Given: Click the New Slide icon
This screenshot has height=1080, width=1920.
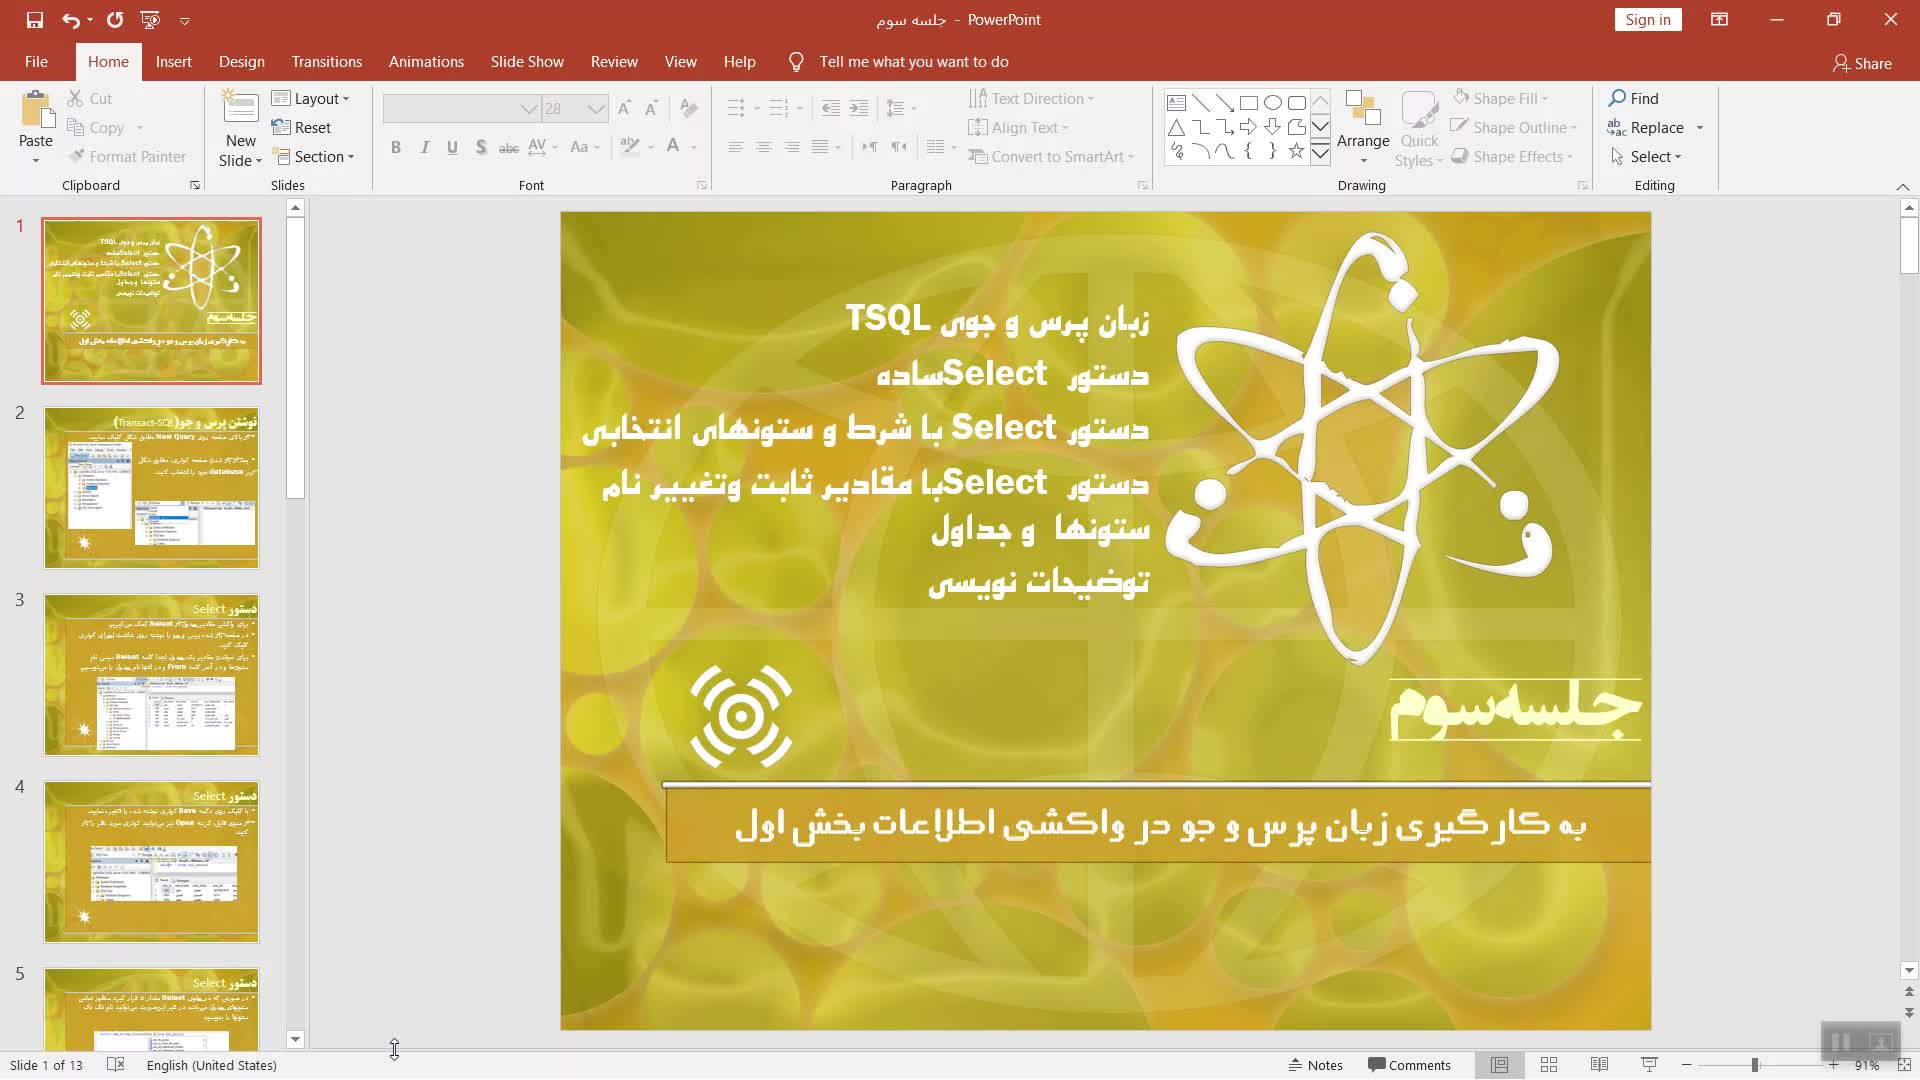Looking at the screenshot, I should [x=240, y=108].
